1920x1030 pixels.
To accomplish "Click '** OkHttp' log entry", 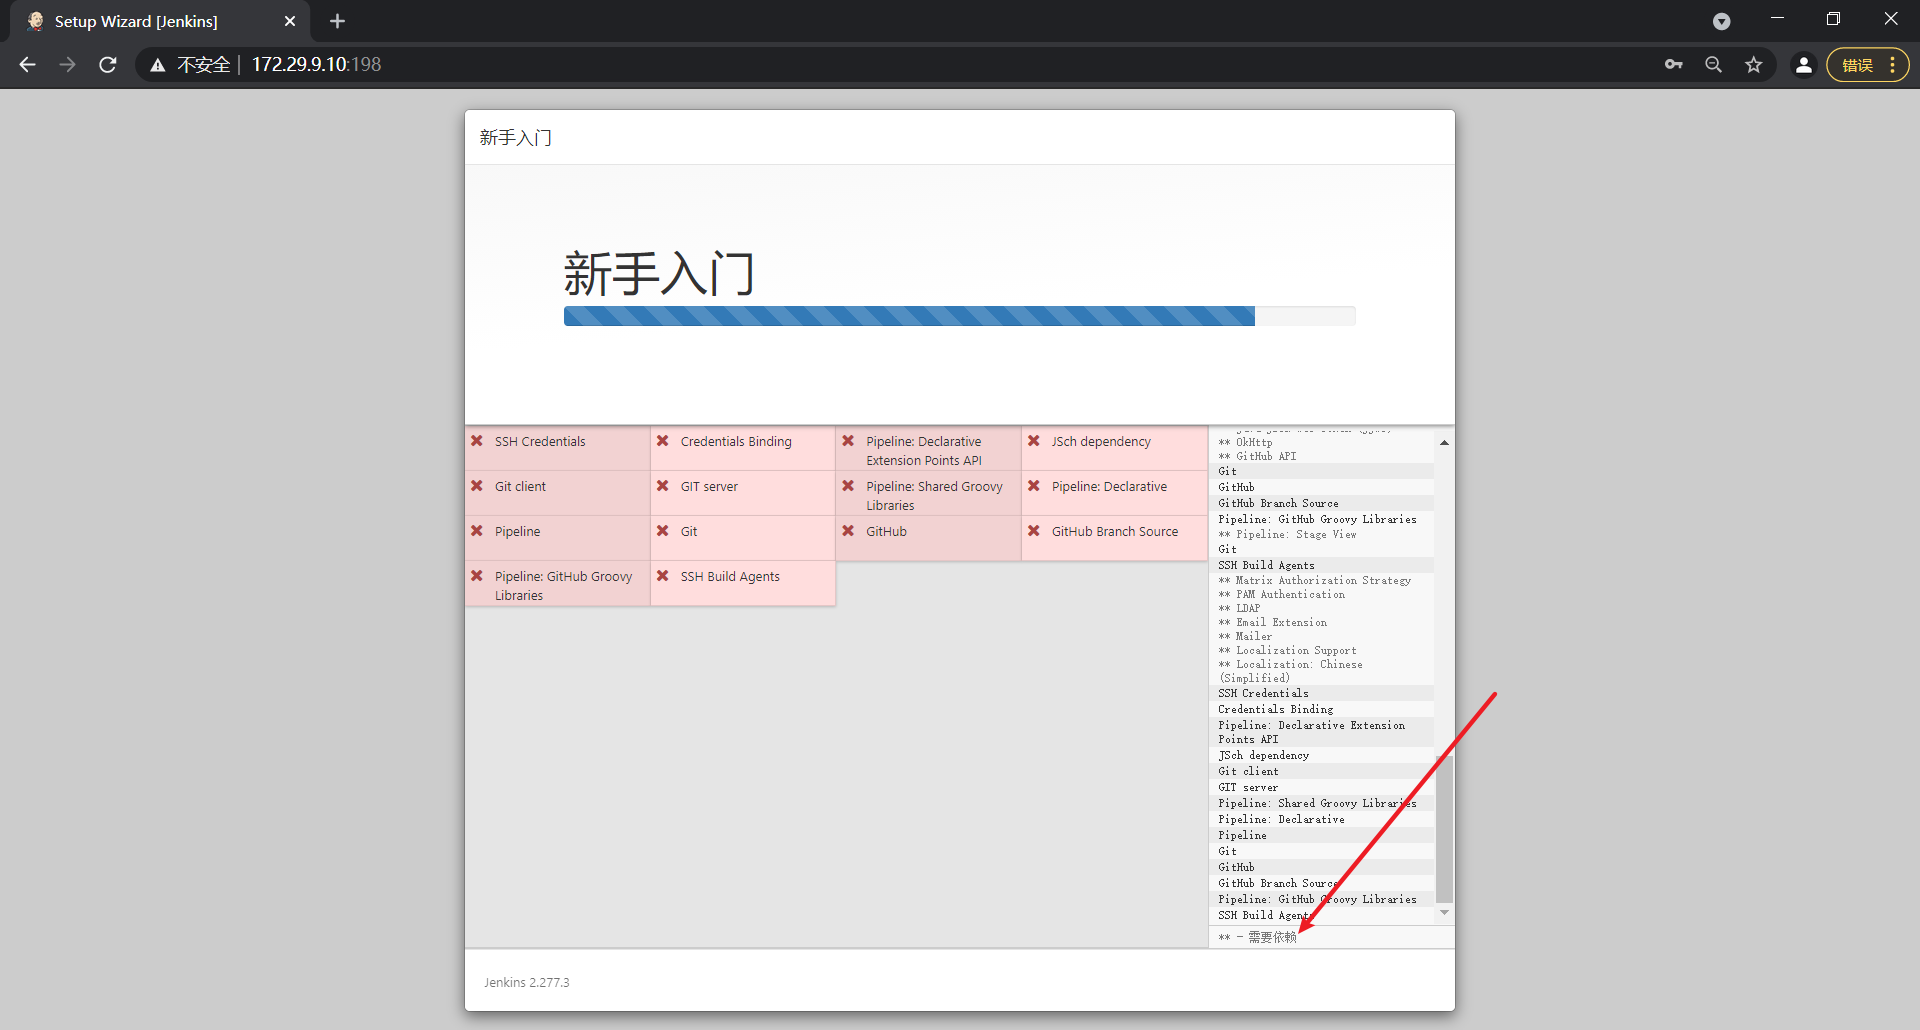I will pos(1245,442).
